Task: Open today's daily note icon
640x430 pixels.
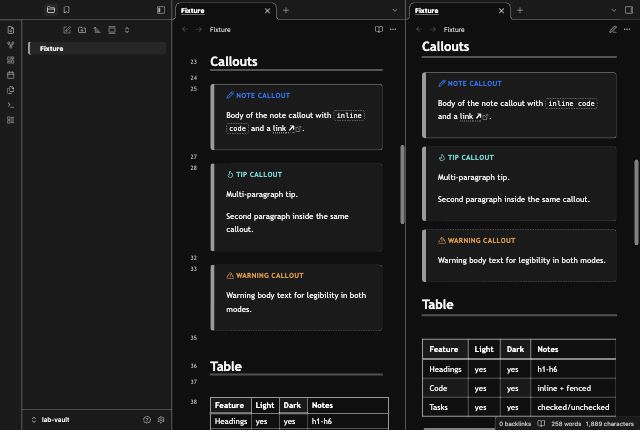Action: 11,75
